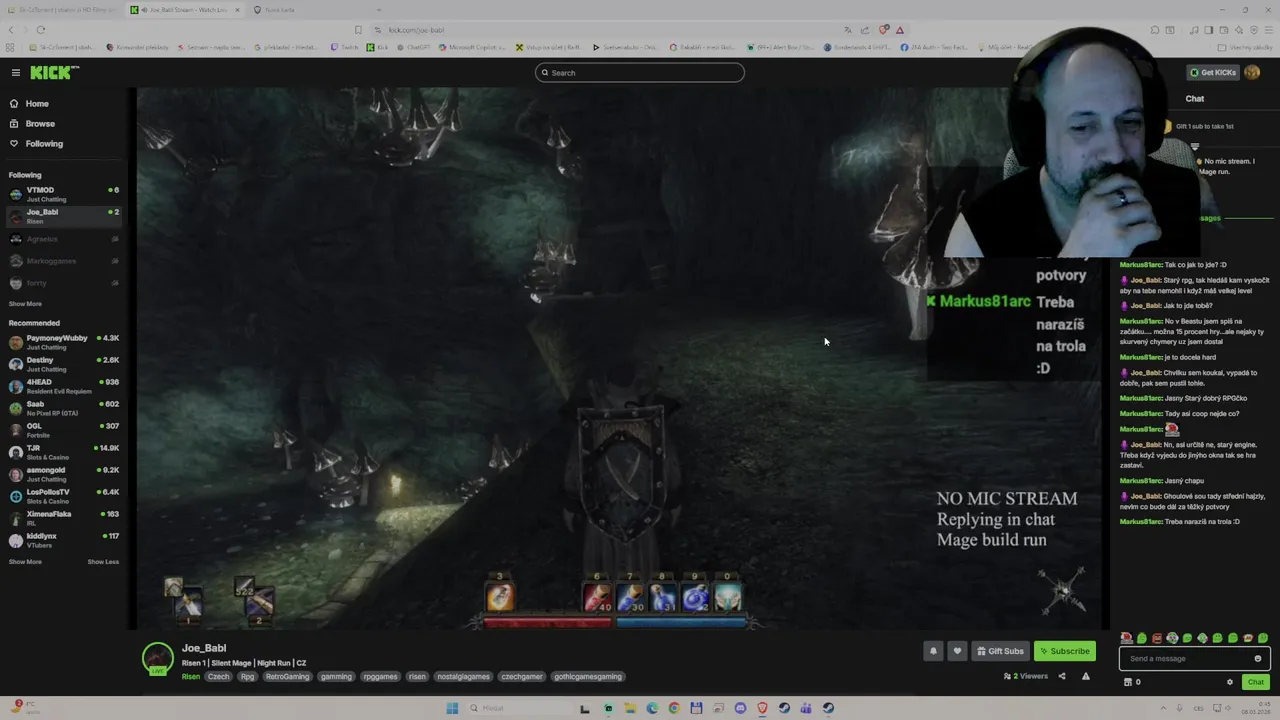Select the czechgamer tag
The image size is (1280, 720).
[x=522, y=677]
